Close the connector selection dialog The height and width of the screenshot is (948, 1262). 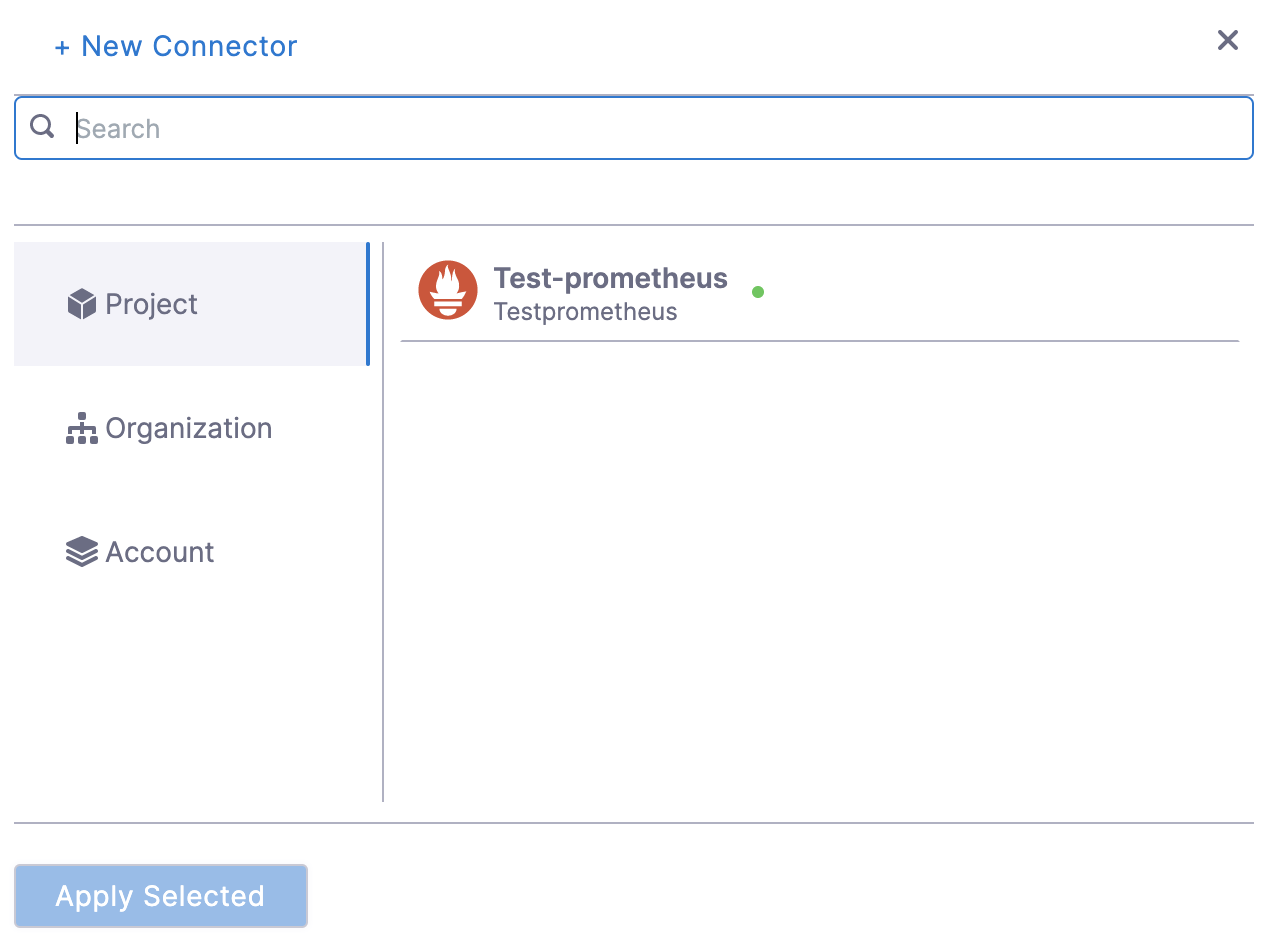[x=1227, y=40]
